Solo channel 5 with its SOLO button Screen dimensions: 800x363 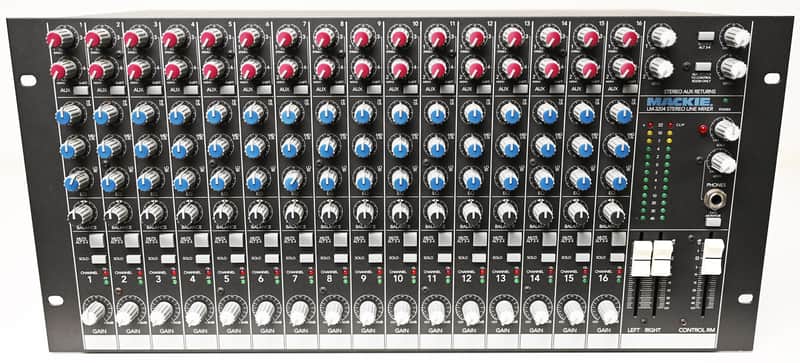point(237,258)
